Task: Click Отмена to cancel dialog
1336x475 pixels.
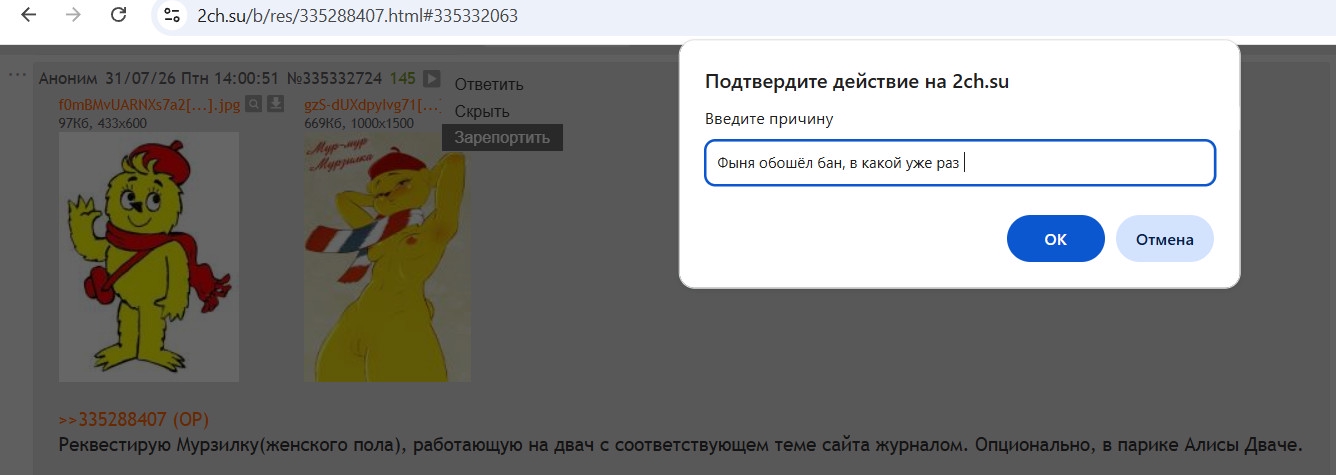Action: (x=1165, y=239)
